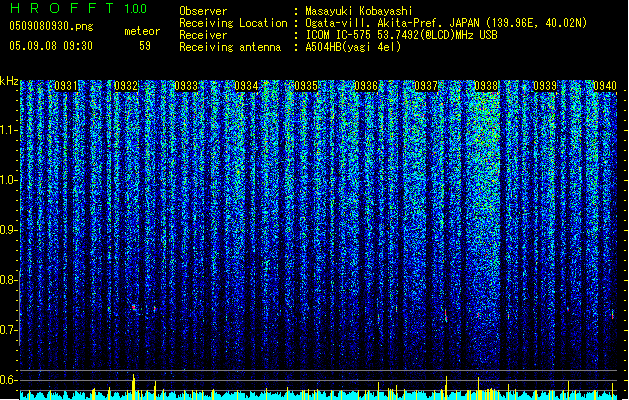The height and width of the screenshot is (400, 629).
Task: Click the 0938 time marker
Action: (486, 86)
